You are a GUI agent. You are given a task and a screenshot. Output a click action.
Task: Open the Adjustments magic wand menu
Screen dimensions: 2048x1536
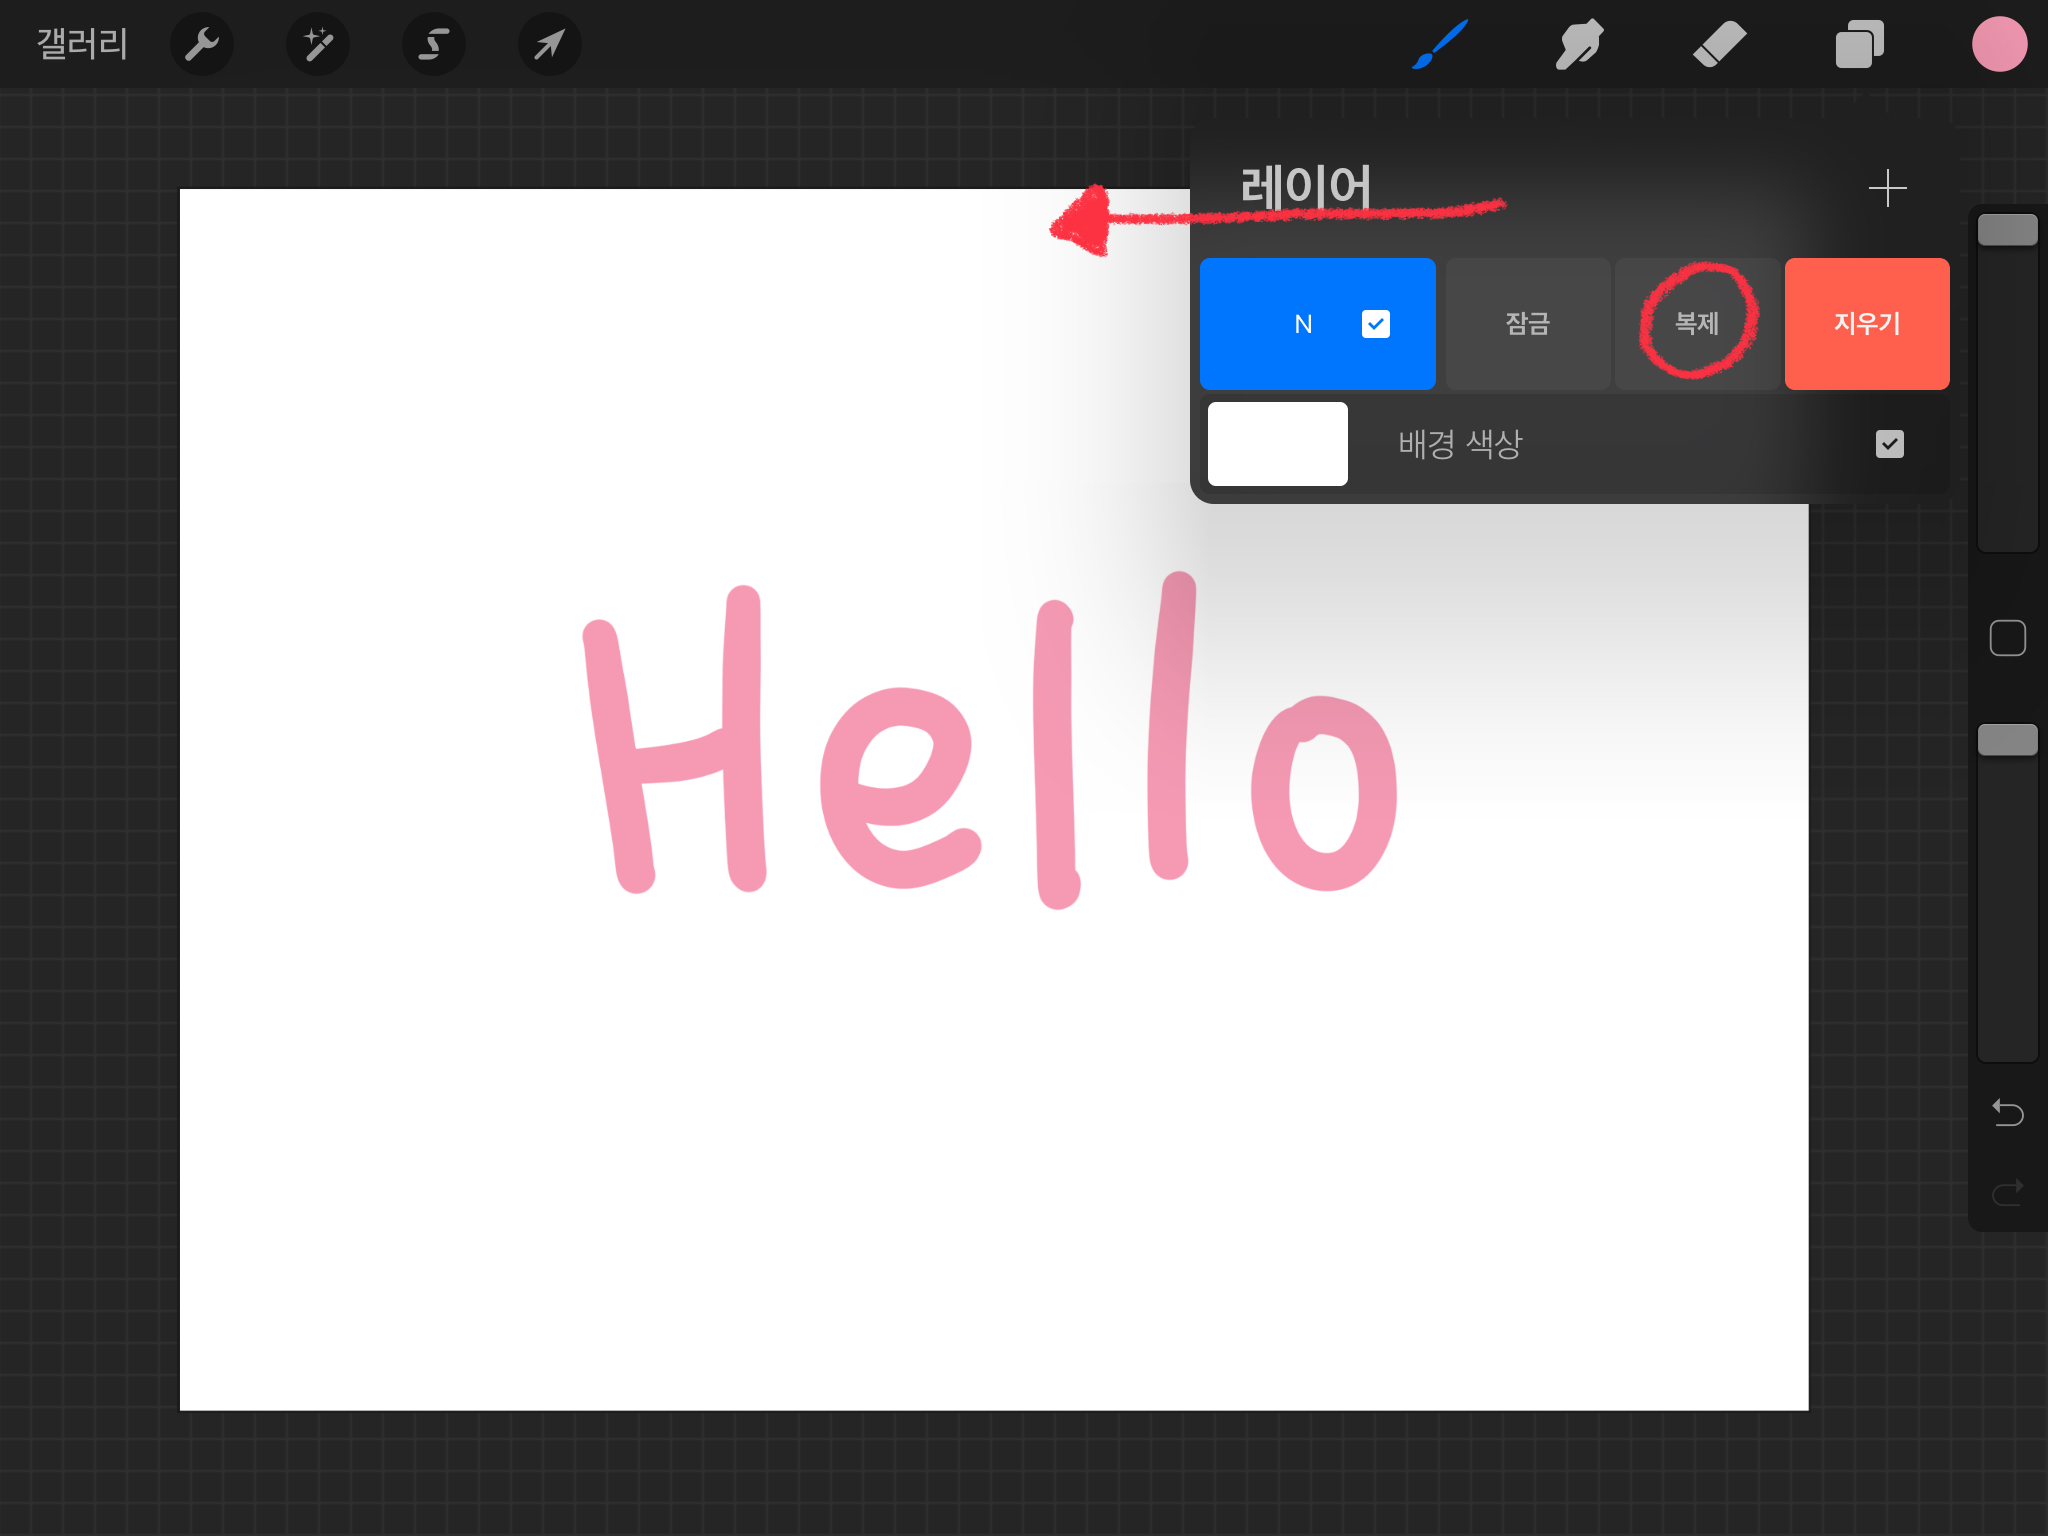click(x=318, y=44)
